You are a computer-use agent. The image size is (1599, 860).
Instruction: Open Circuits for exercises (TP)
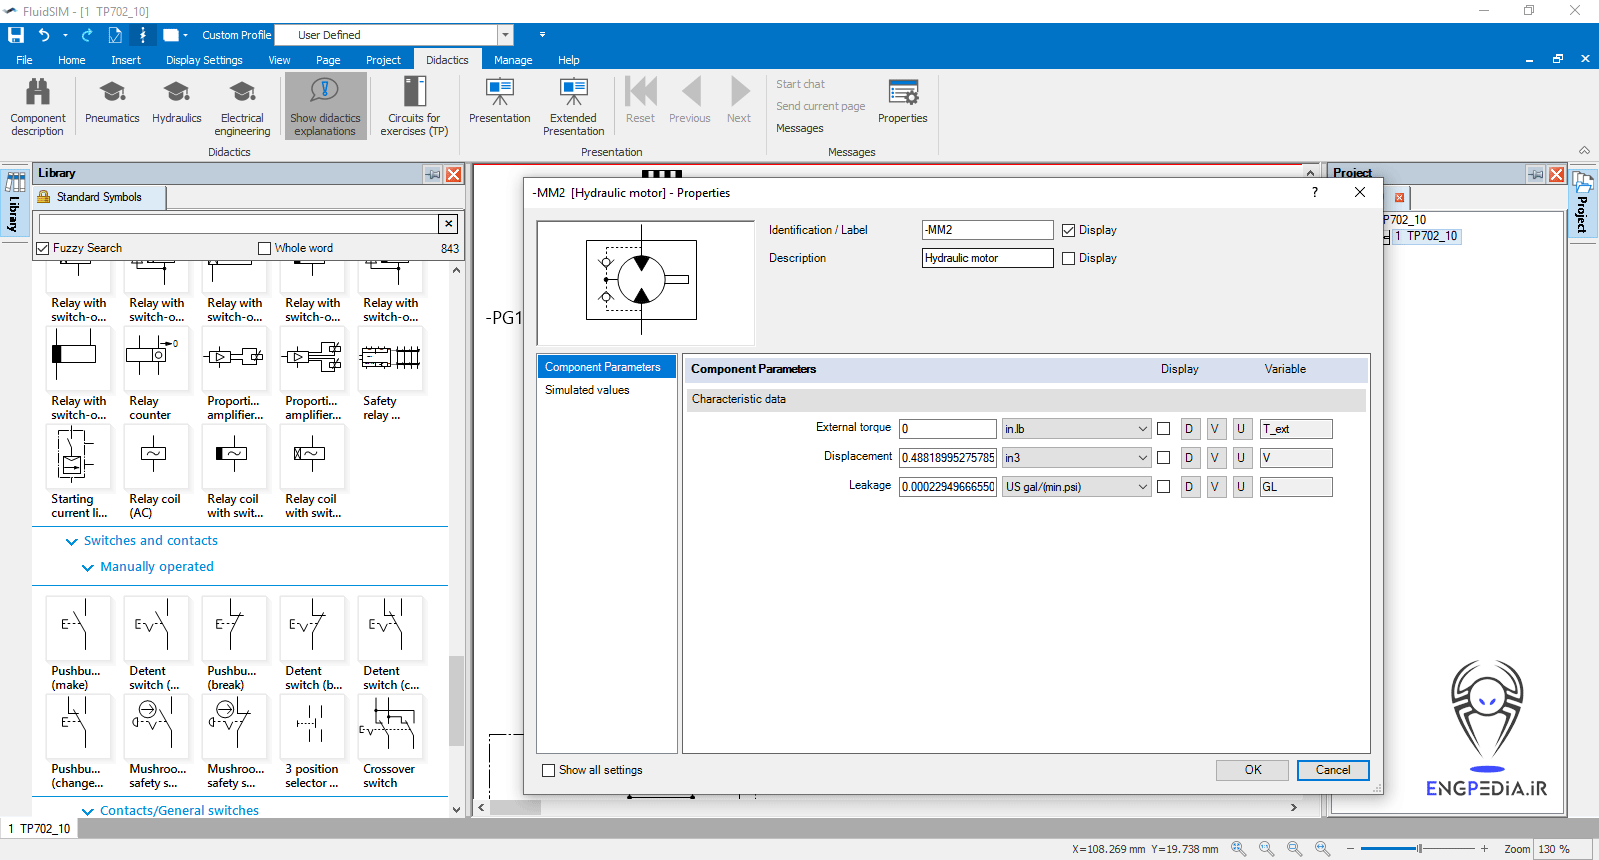414,107
